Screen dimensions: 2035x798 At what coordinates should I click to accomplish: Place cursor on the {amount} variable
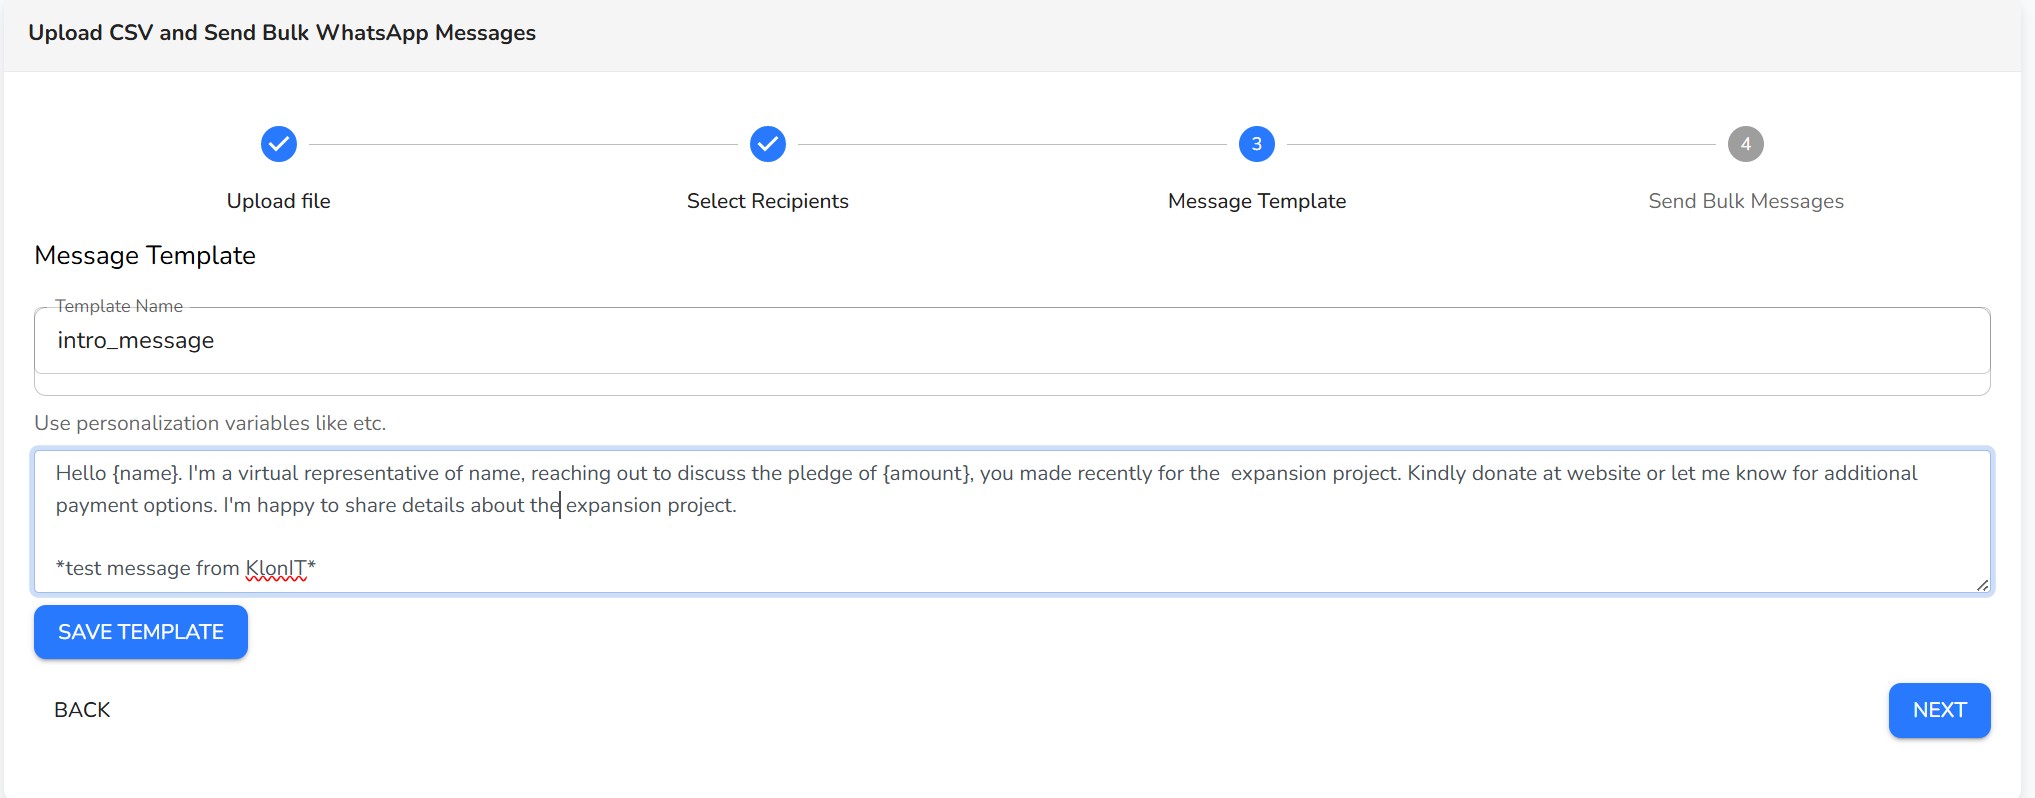click(x=926, y=473)
